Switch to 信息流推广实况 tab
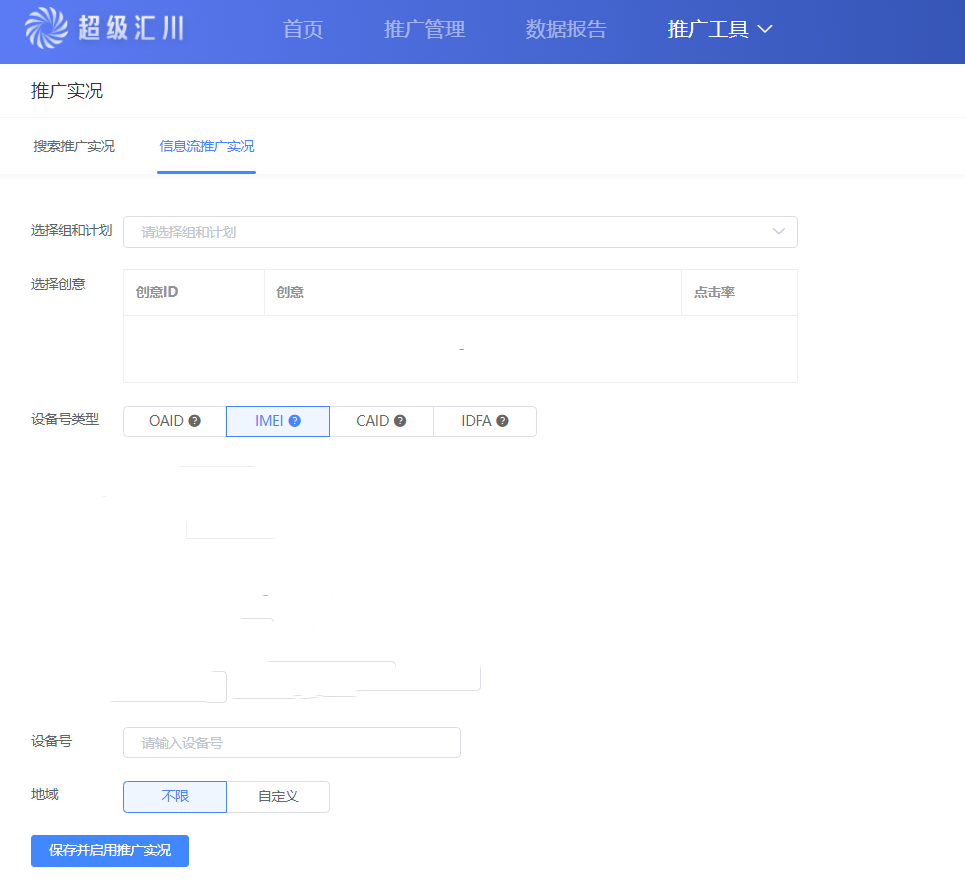Viewport: 965px width, 887px height. click(206, 146)
